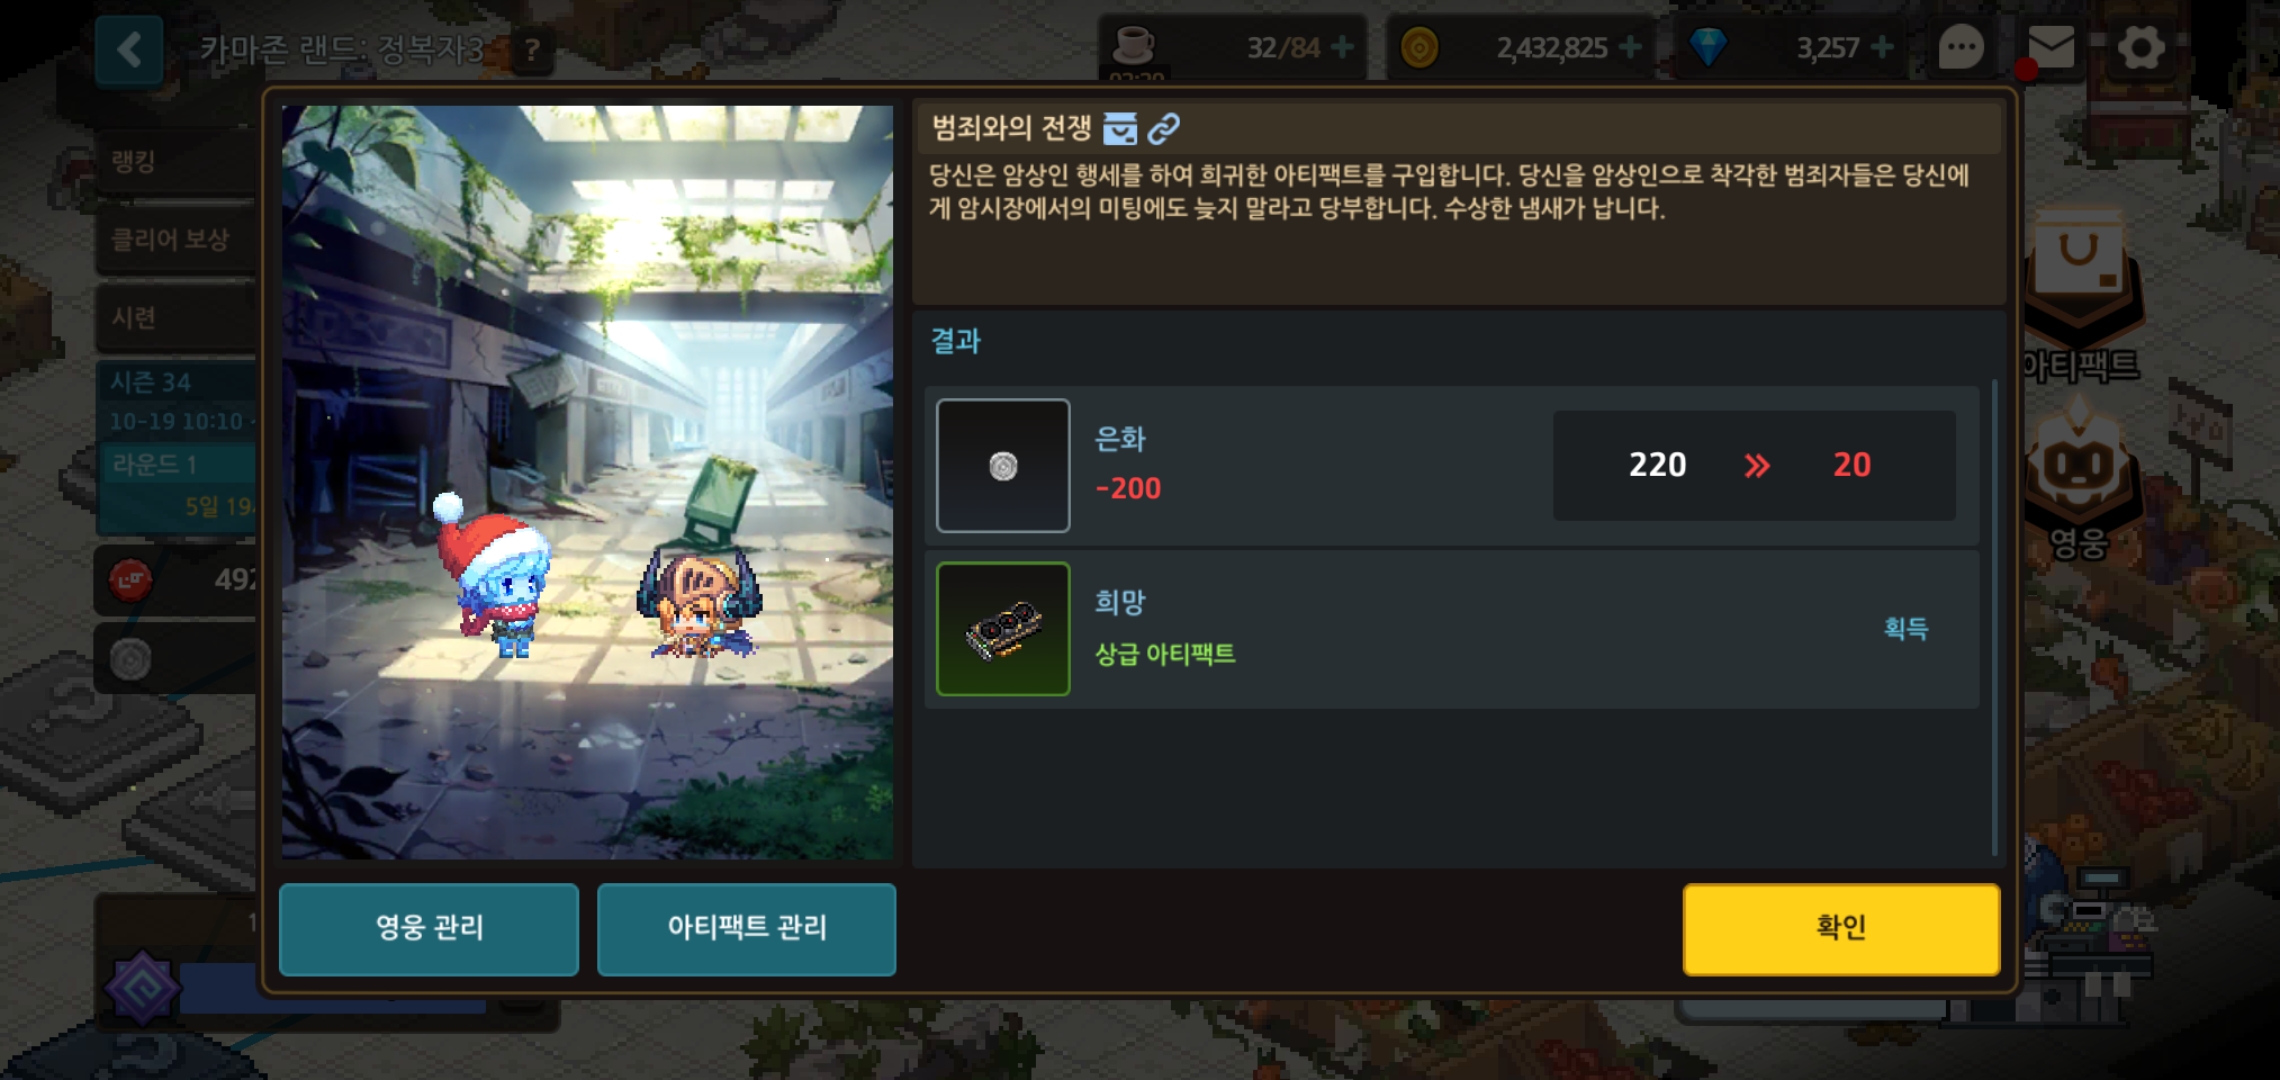
Task: Click the results list scrollbar
Action: [1994, 617]
